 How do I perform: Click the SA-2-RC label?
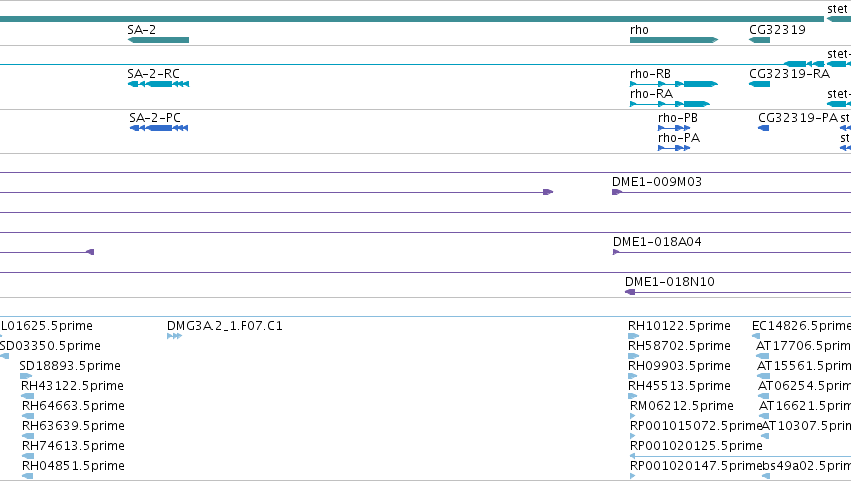[154, 74]
